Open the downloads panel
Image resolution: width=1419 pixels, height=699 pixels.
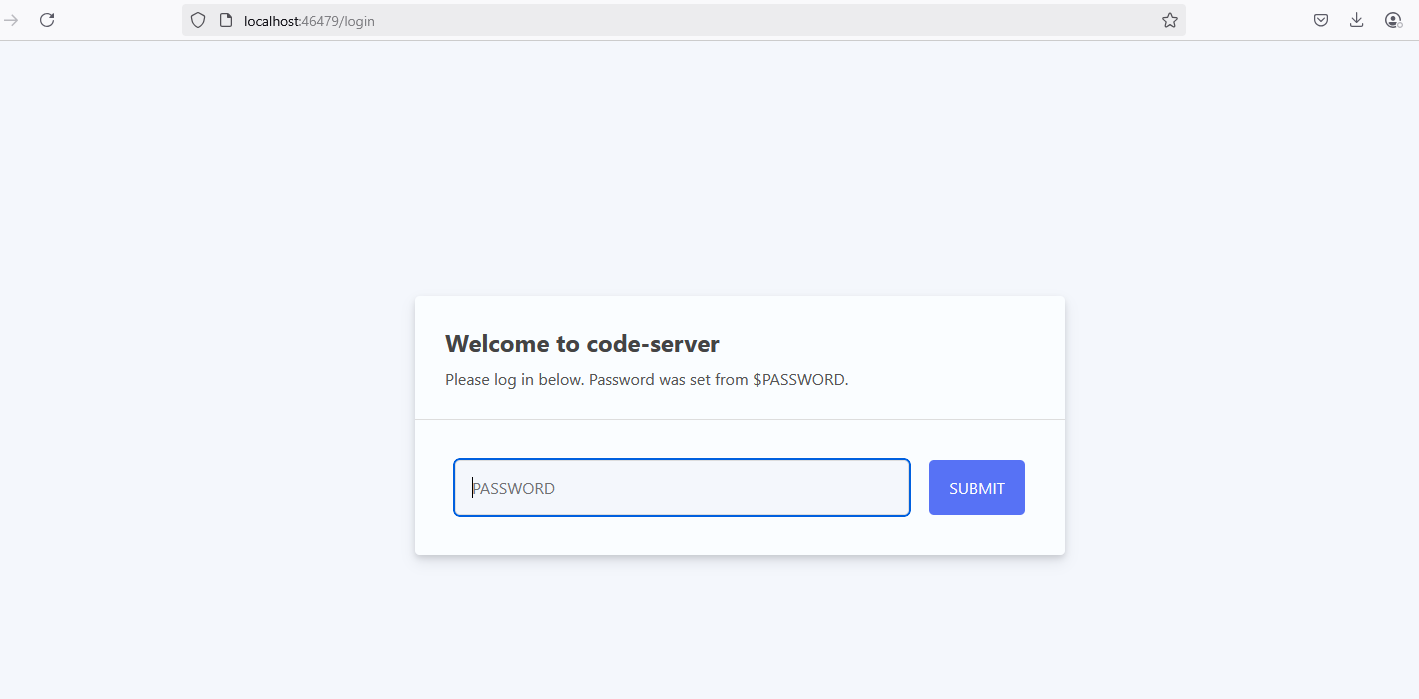point(1356,20)
